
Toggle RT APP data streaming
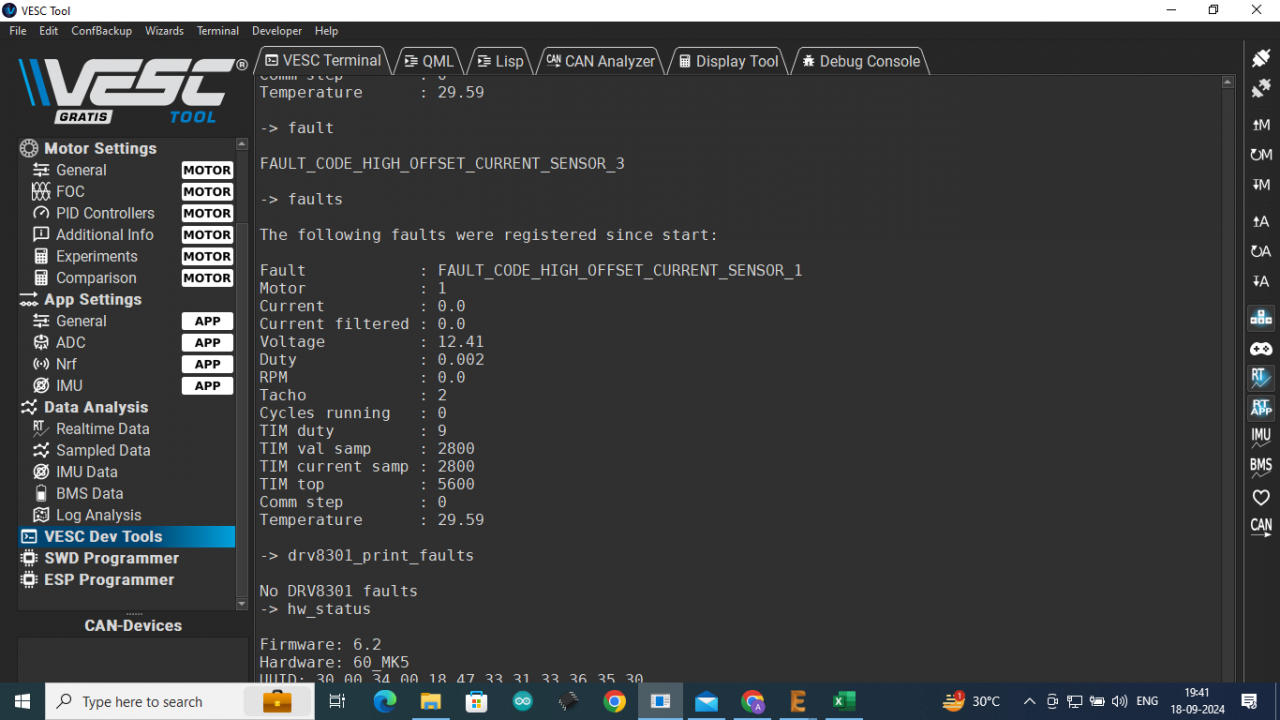tap(1260, 407)
